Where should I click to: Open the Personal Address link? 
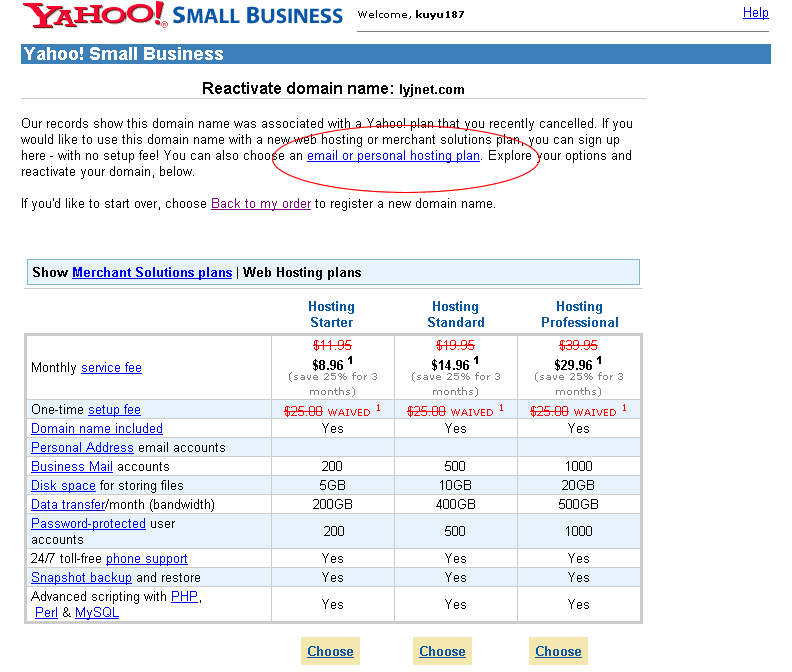[x=82, y=448]
